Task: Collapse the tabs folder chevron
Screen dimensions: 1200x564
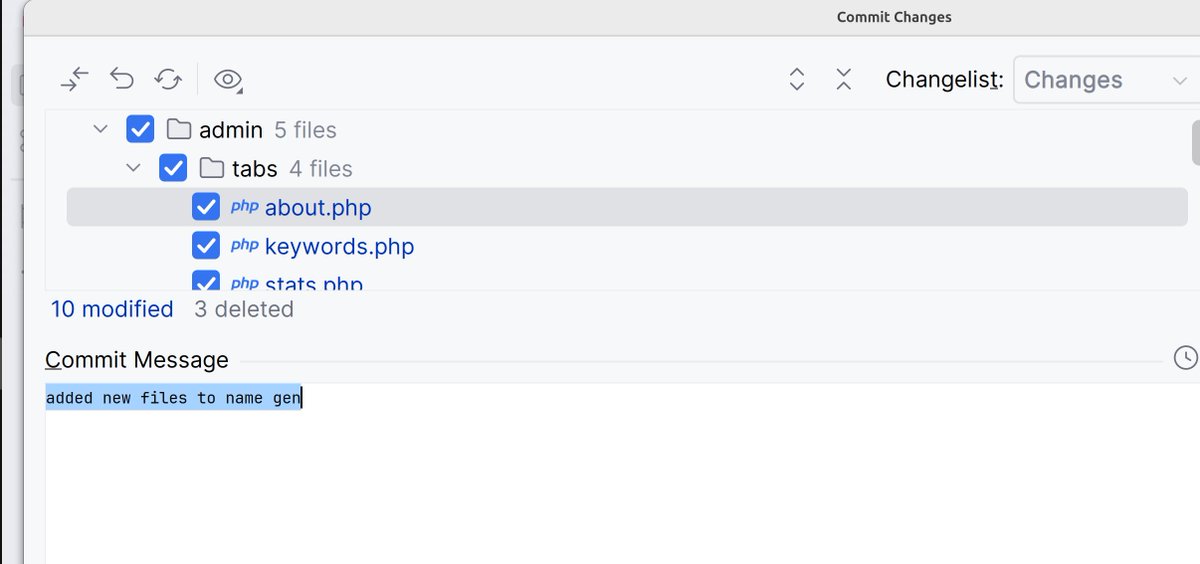Action: point(133,168)
